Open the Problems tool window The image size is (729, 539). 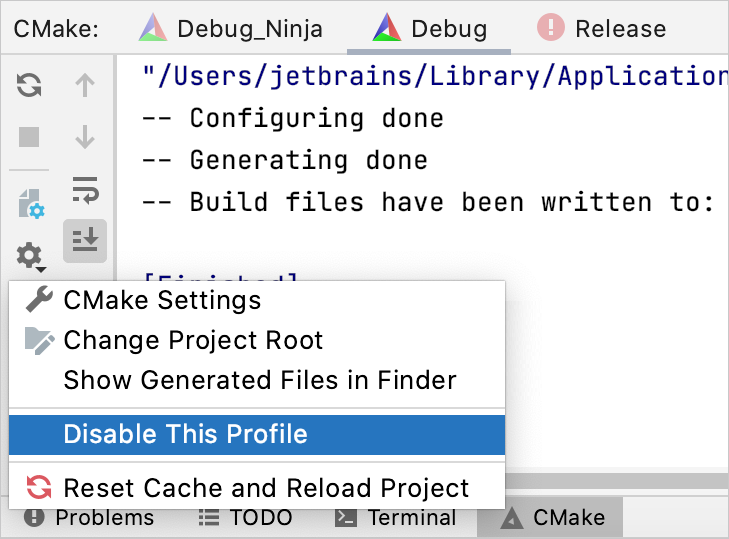[90, 518]
